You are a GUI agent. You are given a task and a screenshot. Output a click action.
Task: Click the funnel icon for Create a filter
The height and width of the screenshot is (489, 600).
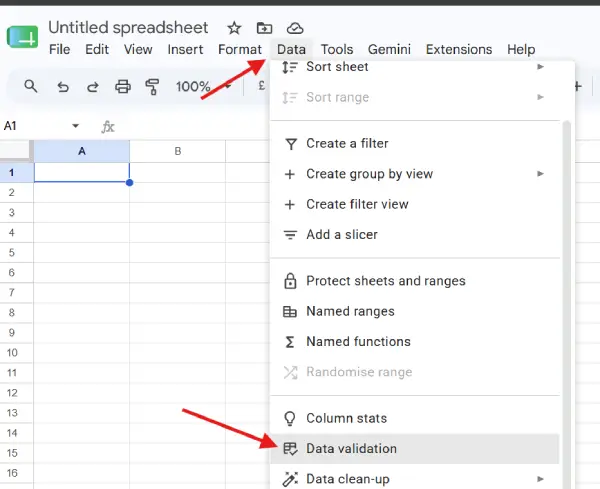[x=291, y=144]
